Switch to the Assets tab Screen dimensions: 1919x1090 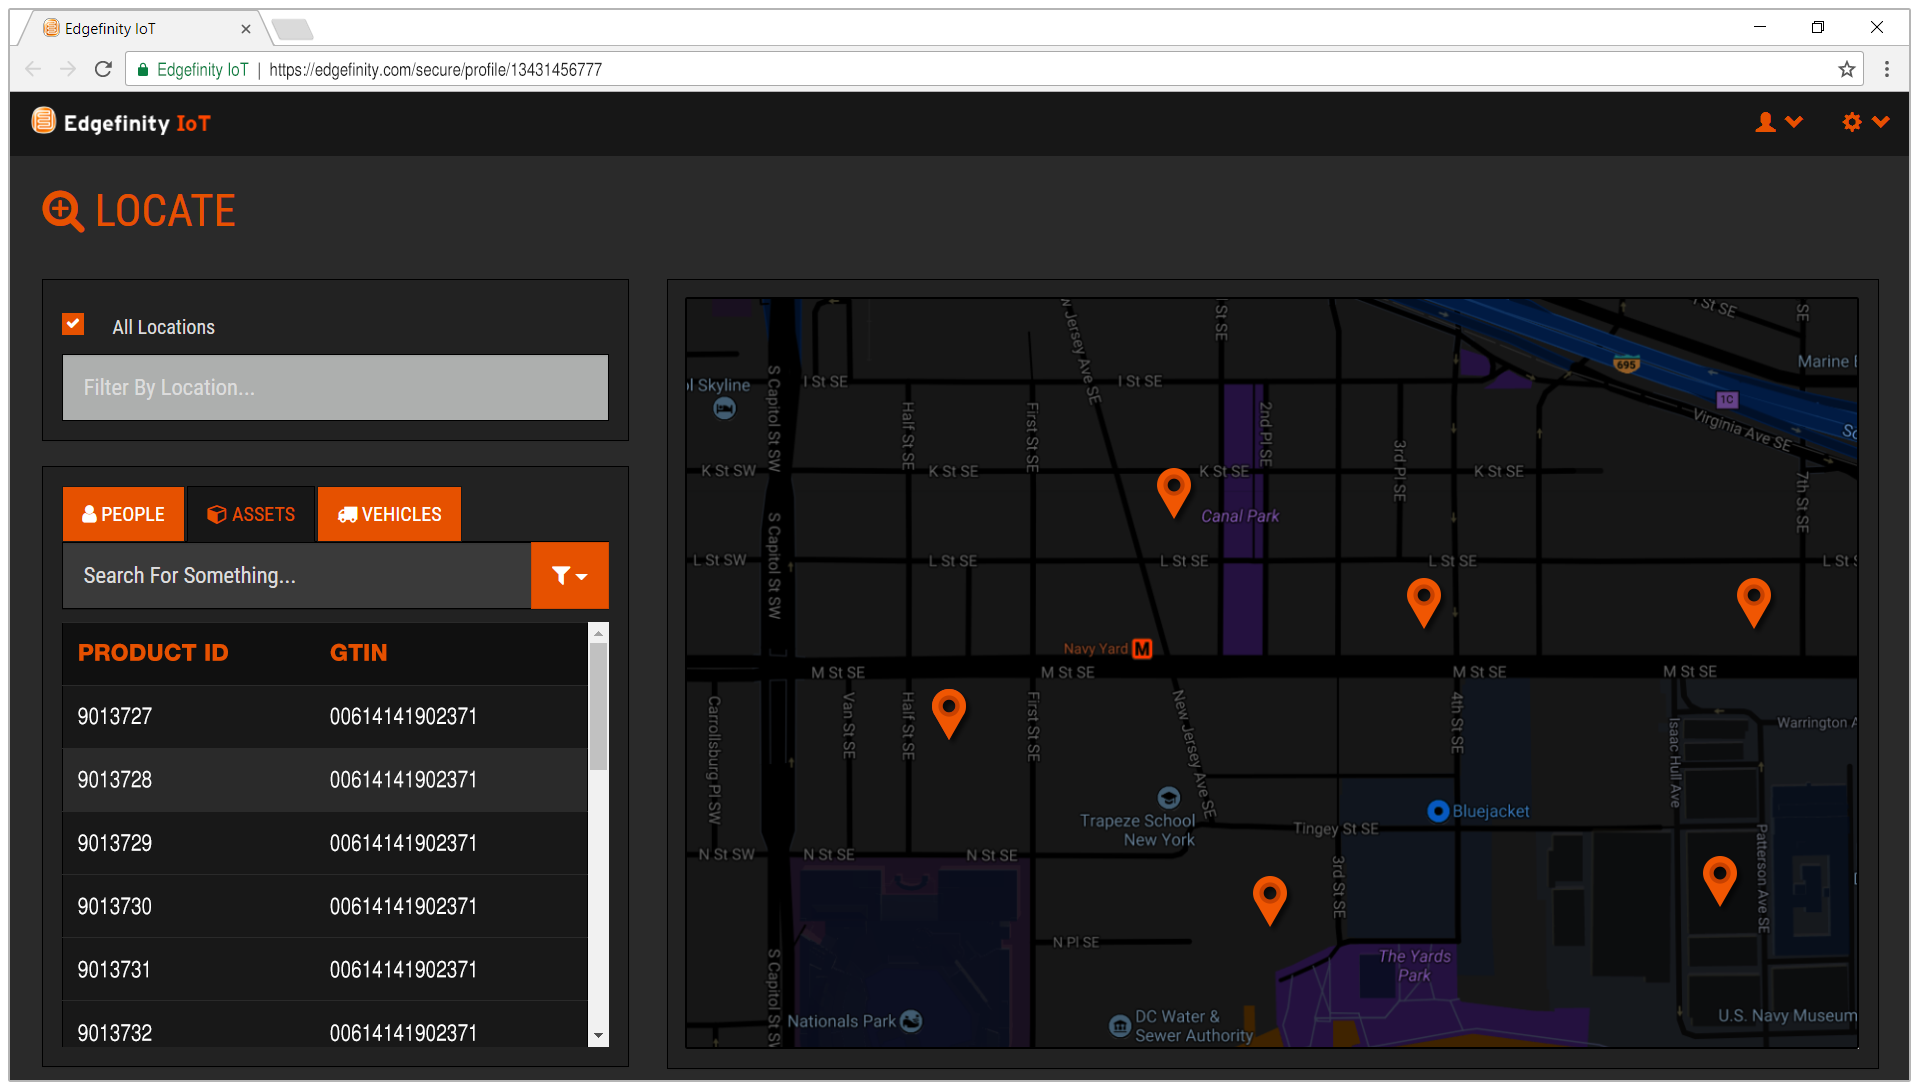(x=251, y=514)
